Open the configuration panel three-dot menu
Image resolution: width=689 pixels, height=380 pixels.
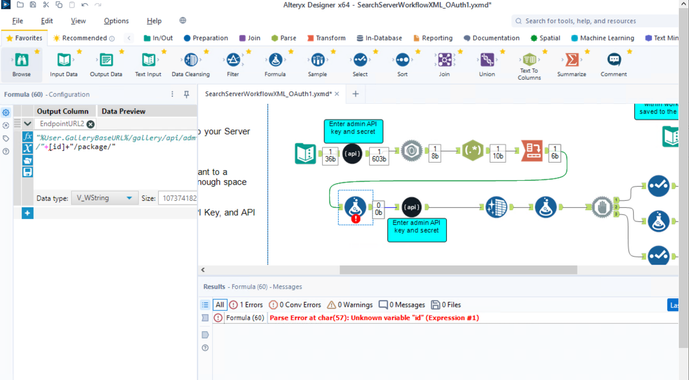172,94
